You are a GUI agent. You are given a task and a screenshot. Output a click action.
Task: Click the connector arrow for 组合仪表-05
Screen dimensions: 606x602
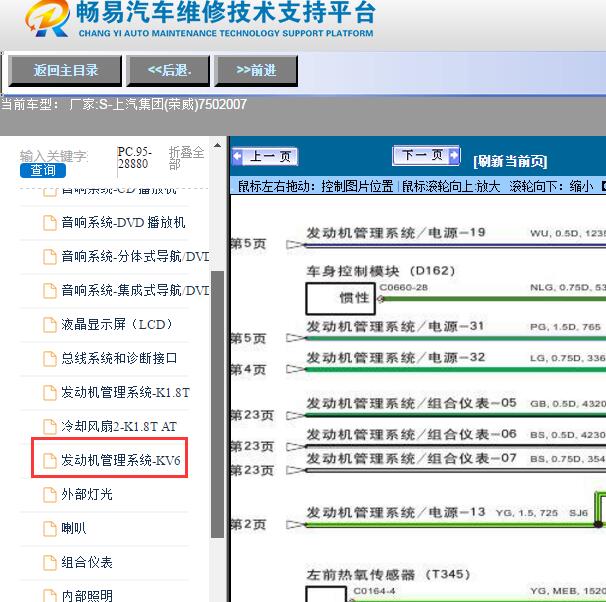(295, 416)
